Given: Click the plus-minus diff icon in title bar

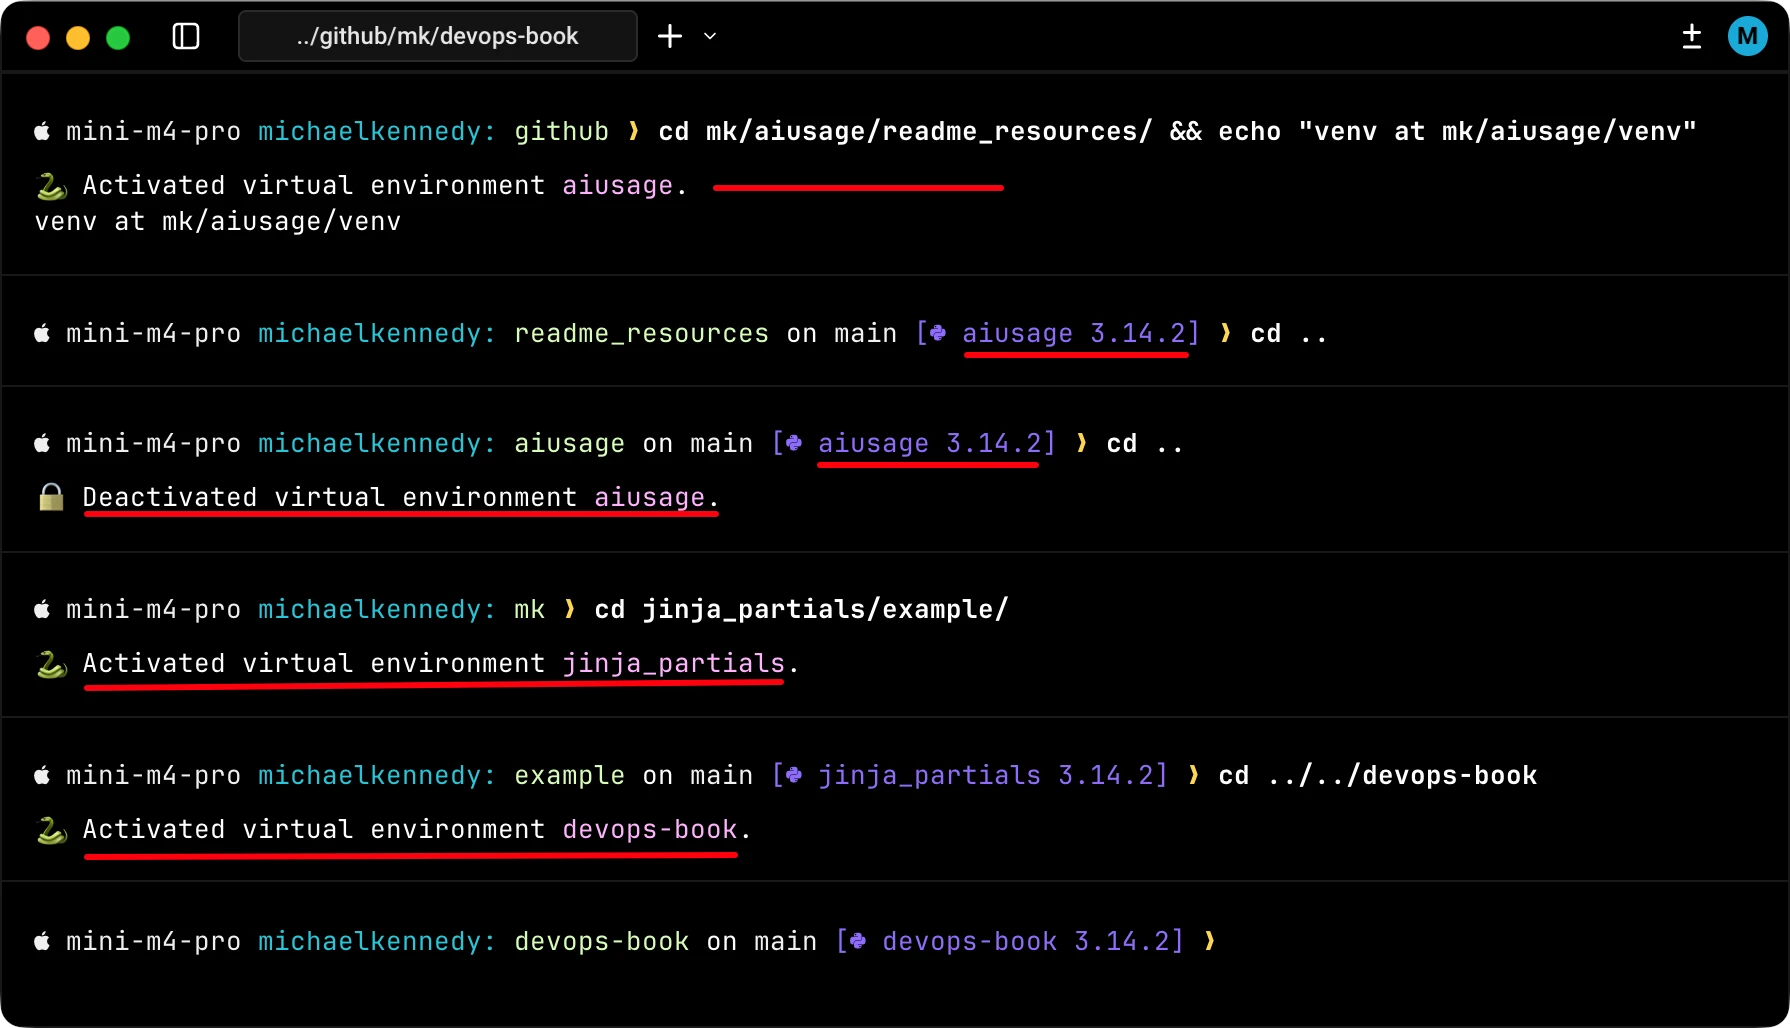Looking at the screenshot, I should point(1691,37).
